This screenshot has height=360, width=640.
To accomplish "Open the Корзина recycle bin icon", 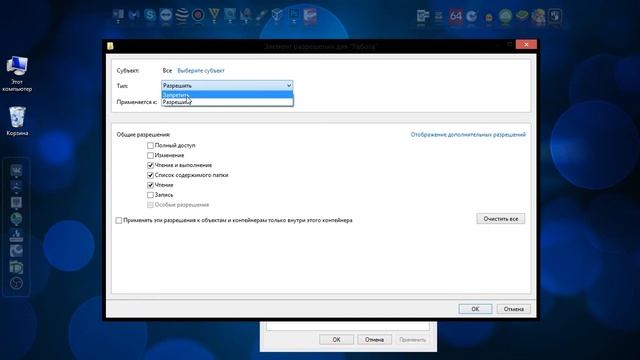I will (17, 121).
